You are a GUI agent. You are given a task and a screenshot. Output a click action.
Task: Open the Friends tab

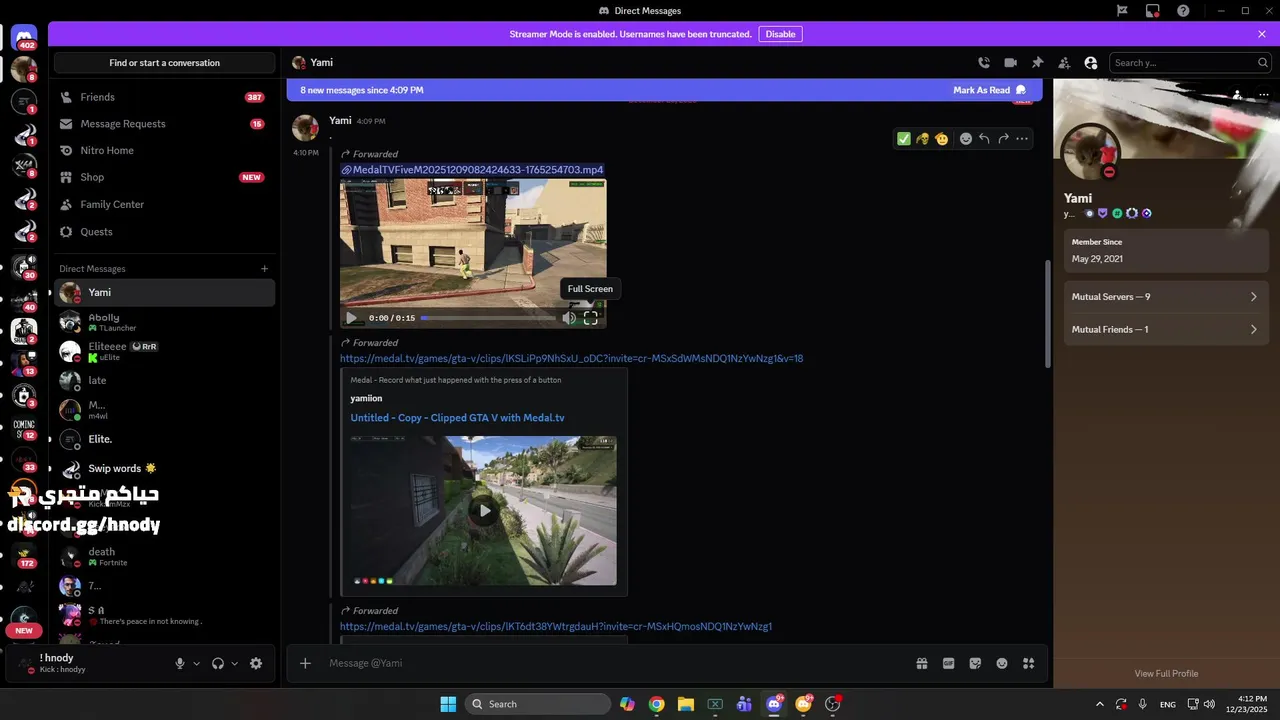tap(164, 97)
